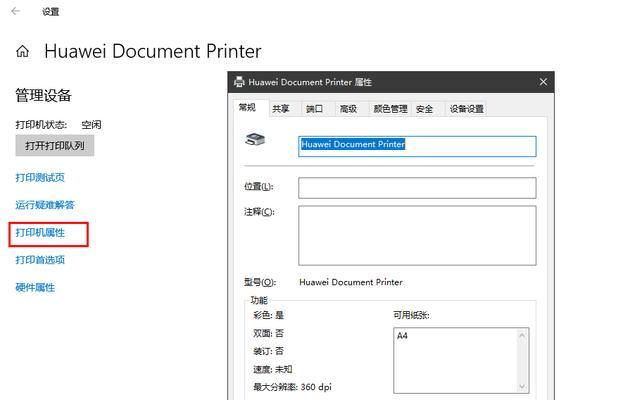Switch to the 安全 tab

[424, 109]
